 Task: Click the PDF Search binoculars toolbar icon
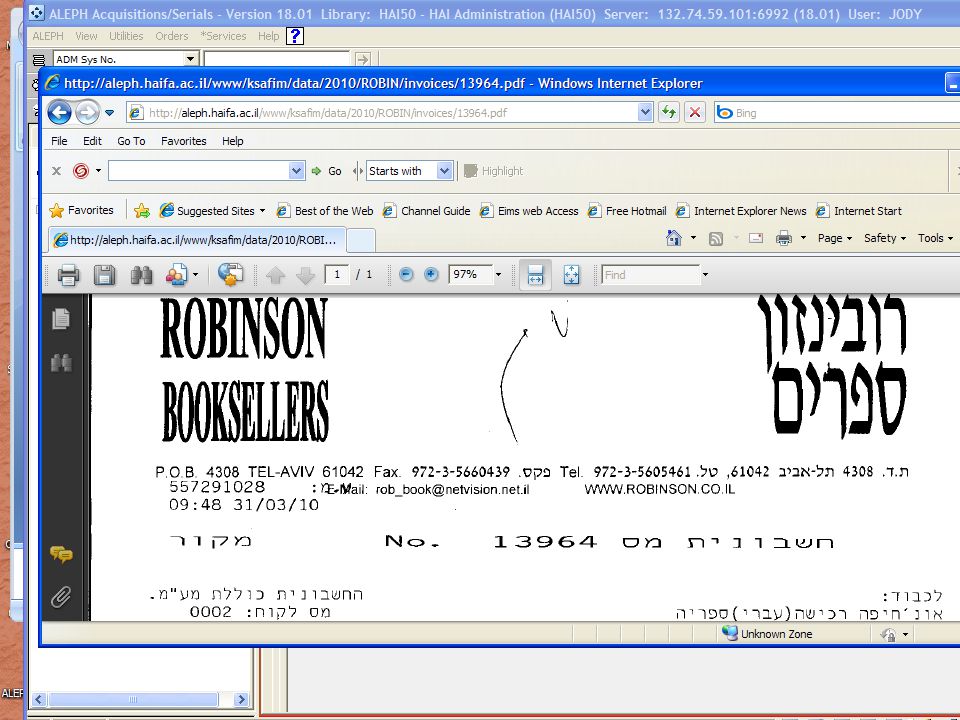[141, 275]
